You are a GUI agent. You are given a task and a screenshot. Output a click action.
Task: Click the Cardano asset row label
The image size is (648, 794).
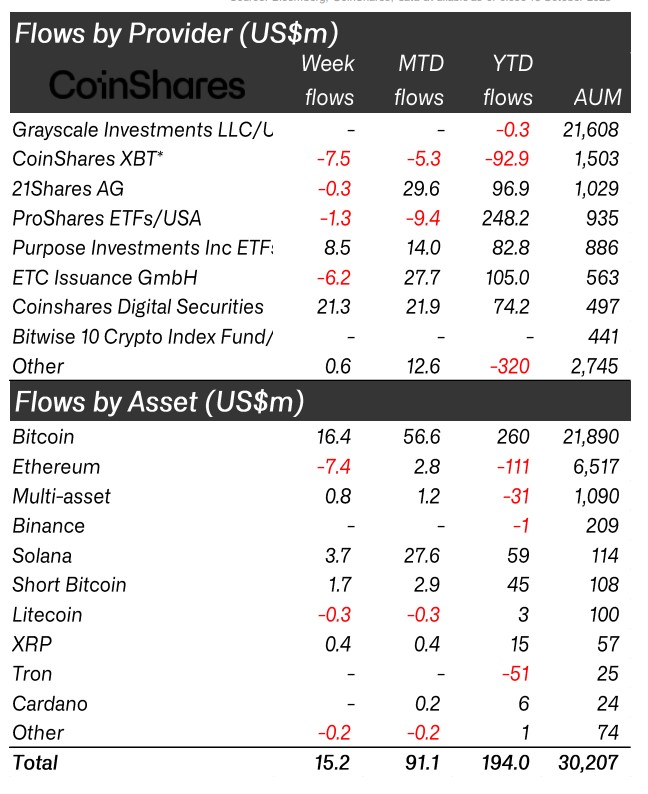50,703
